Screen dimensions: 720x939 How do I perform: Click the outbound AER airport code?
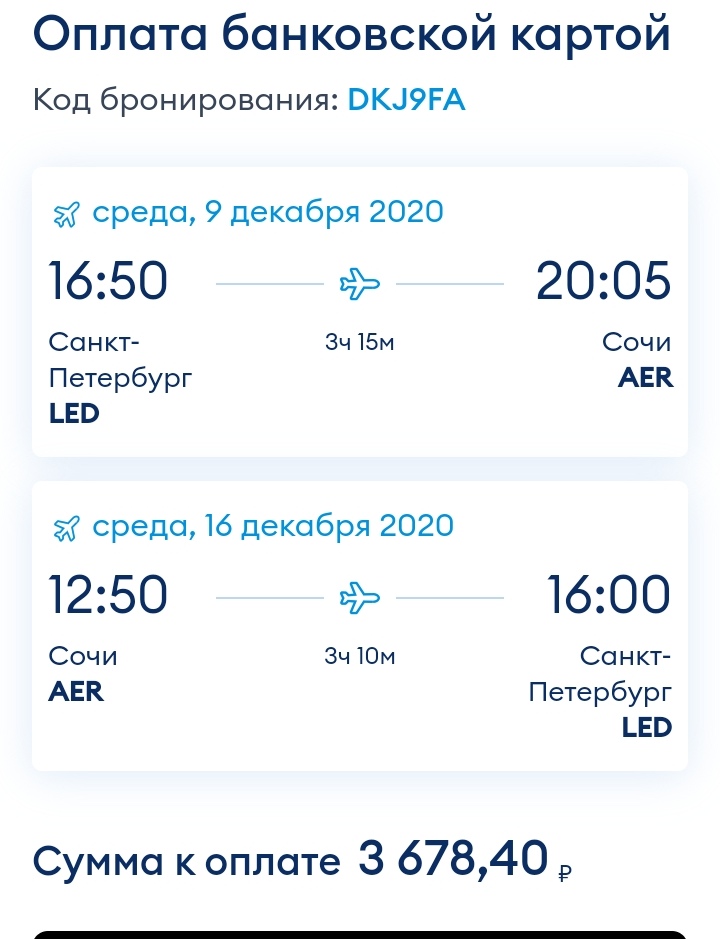click(645, 378)
